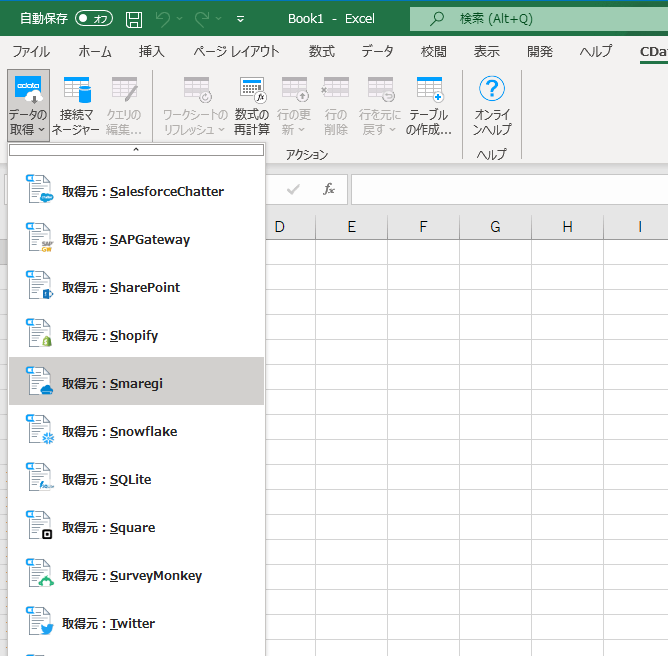
Task: Click the undo arrow icon
Action: tap(163, 19)
